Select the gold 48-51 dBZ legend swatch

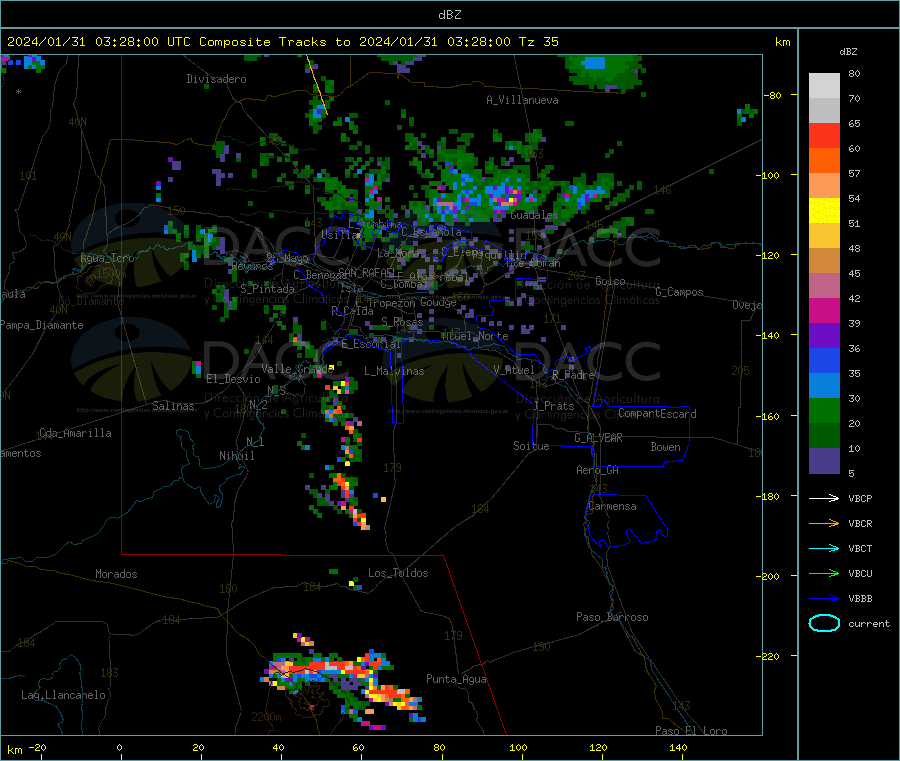[824, 236]
